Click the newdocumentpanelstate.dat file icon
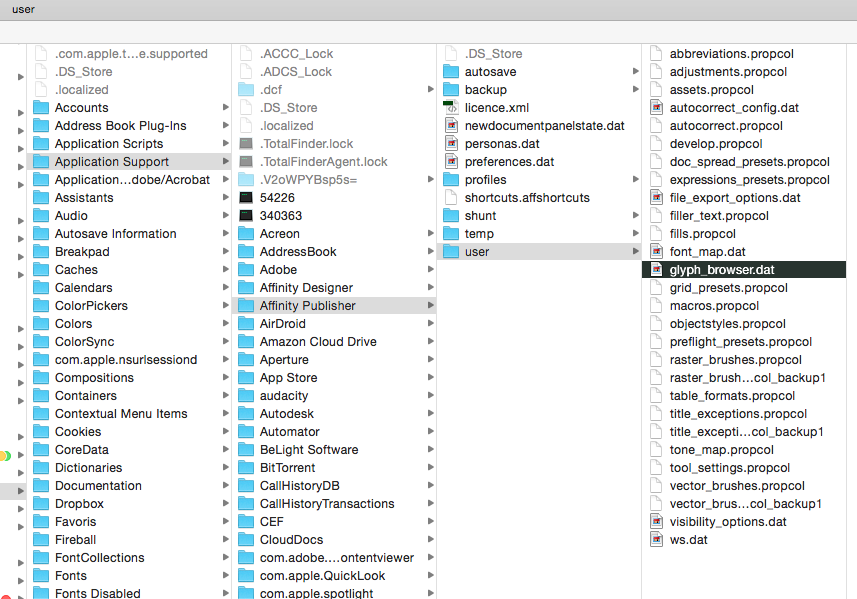This screenshot has width=857, height=599. (x=451, y=125)
